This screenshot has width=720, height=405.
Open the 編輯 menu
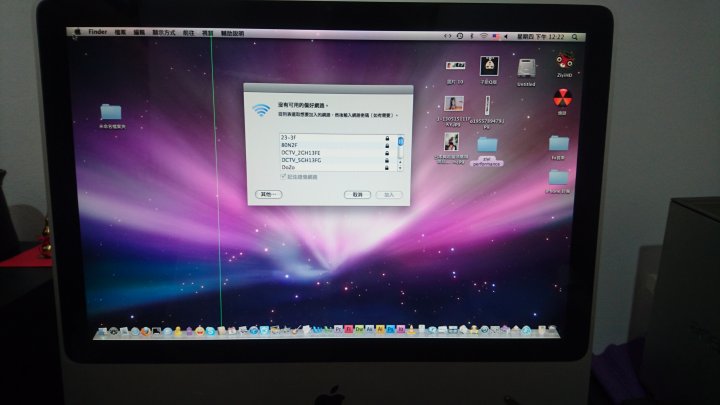point(139,33)
